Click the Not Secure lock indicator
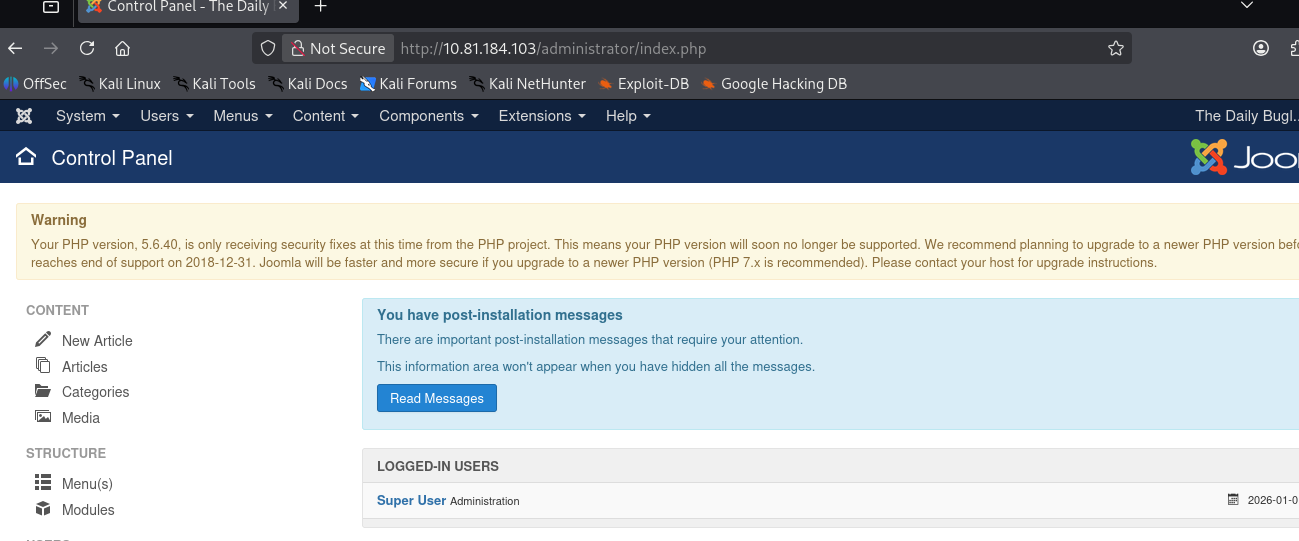Viewport: 1299px width, 541px height. pyautogui.click(x=337, y=48)
